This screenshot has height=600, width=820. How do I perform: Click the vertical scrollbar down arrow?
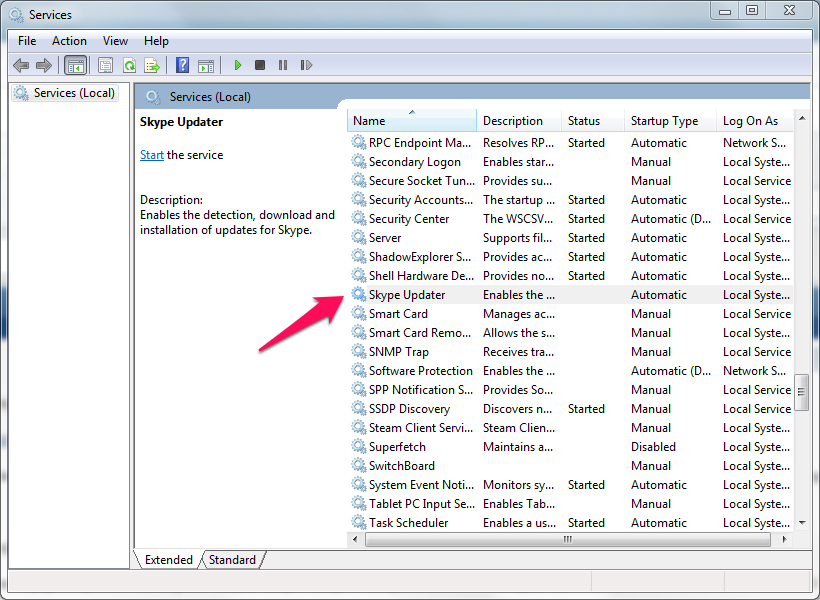[801, 522]
